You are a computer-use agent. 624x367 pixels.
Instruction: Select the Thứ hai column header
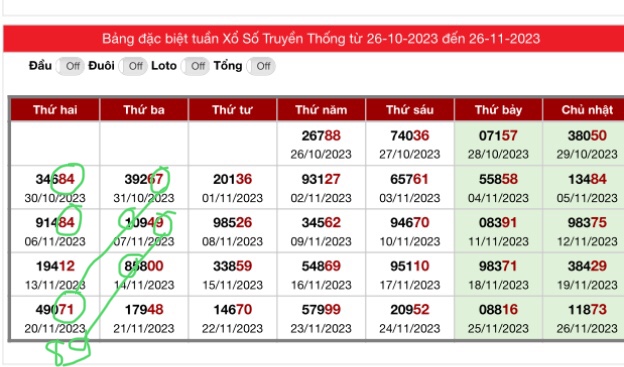click(x=55, y=110)
